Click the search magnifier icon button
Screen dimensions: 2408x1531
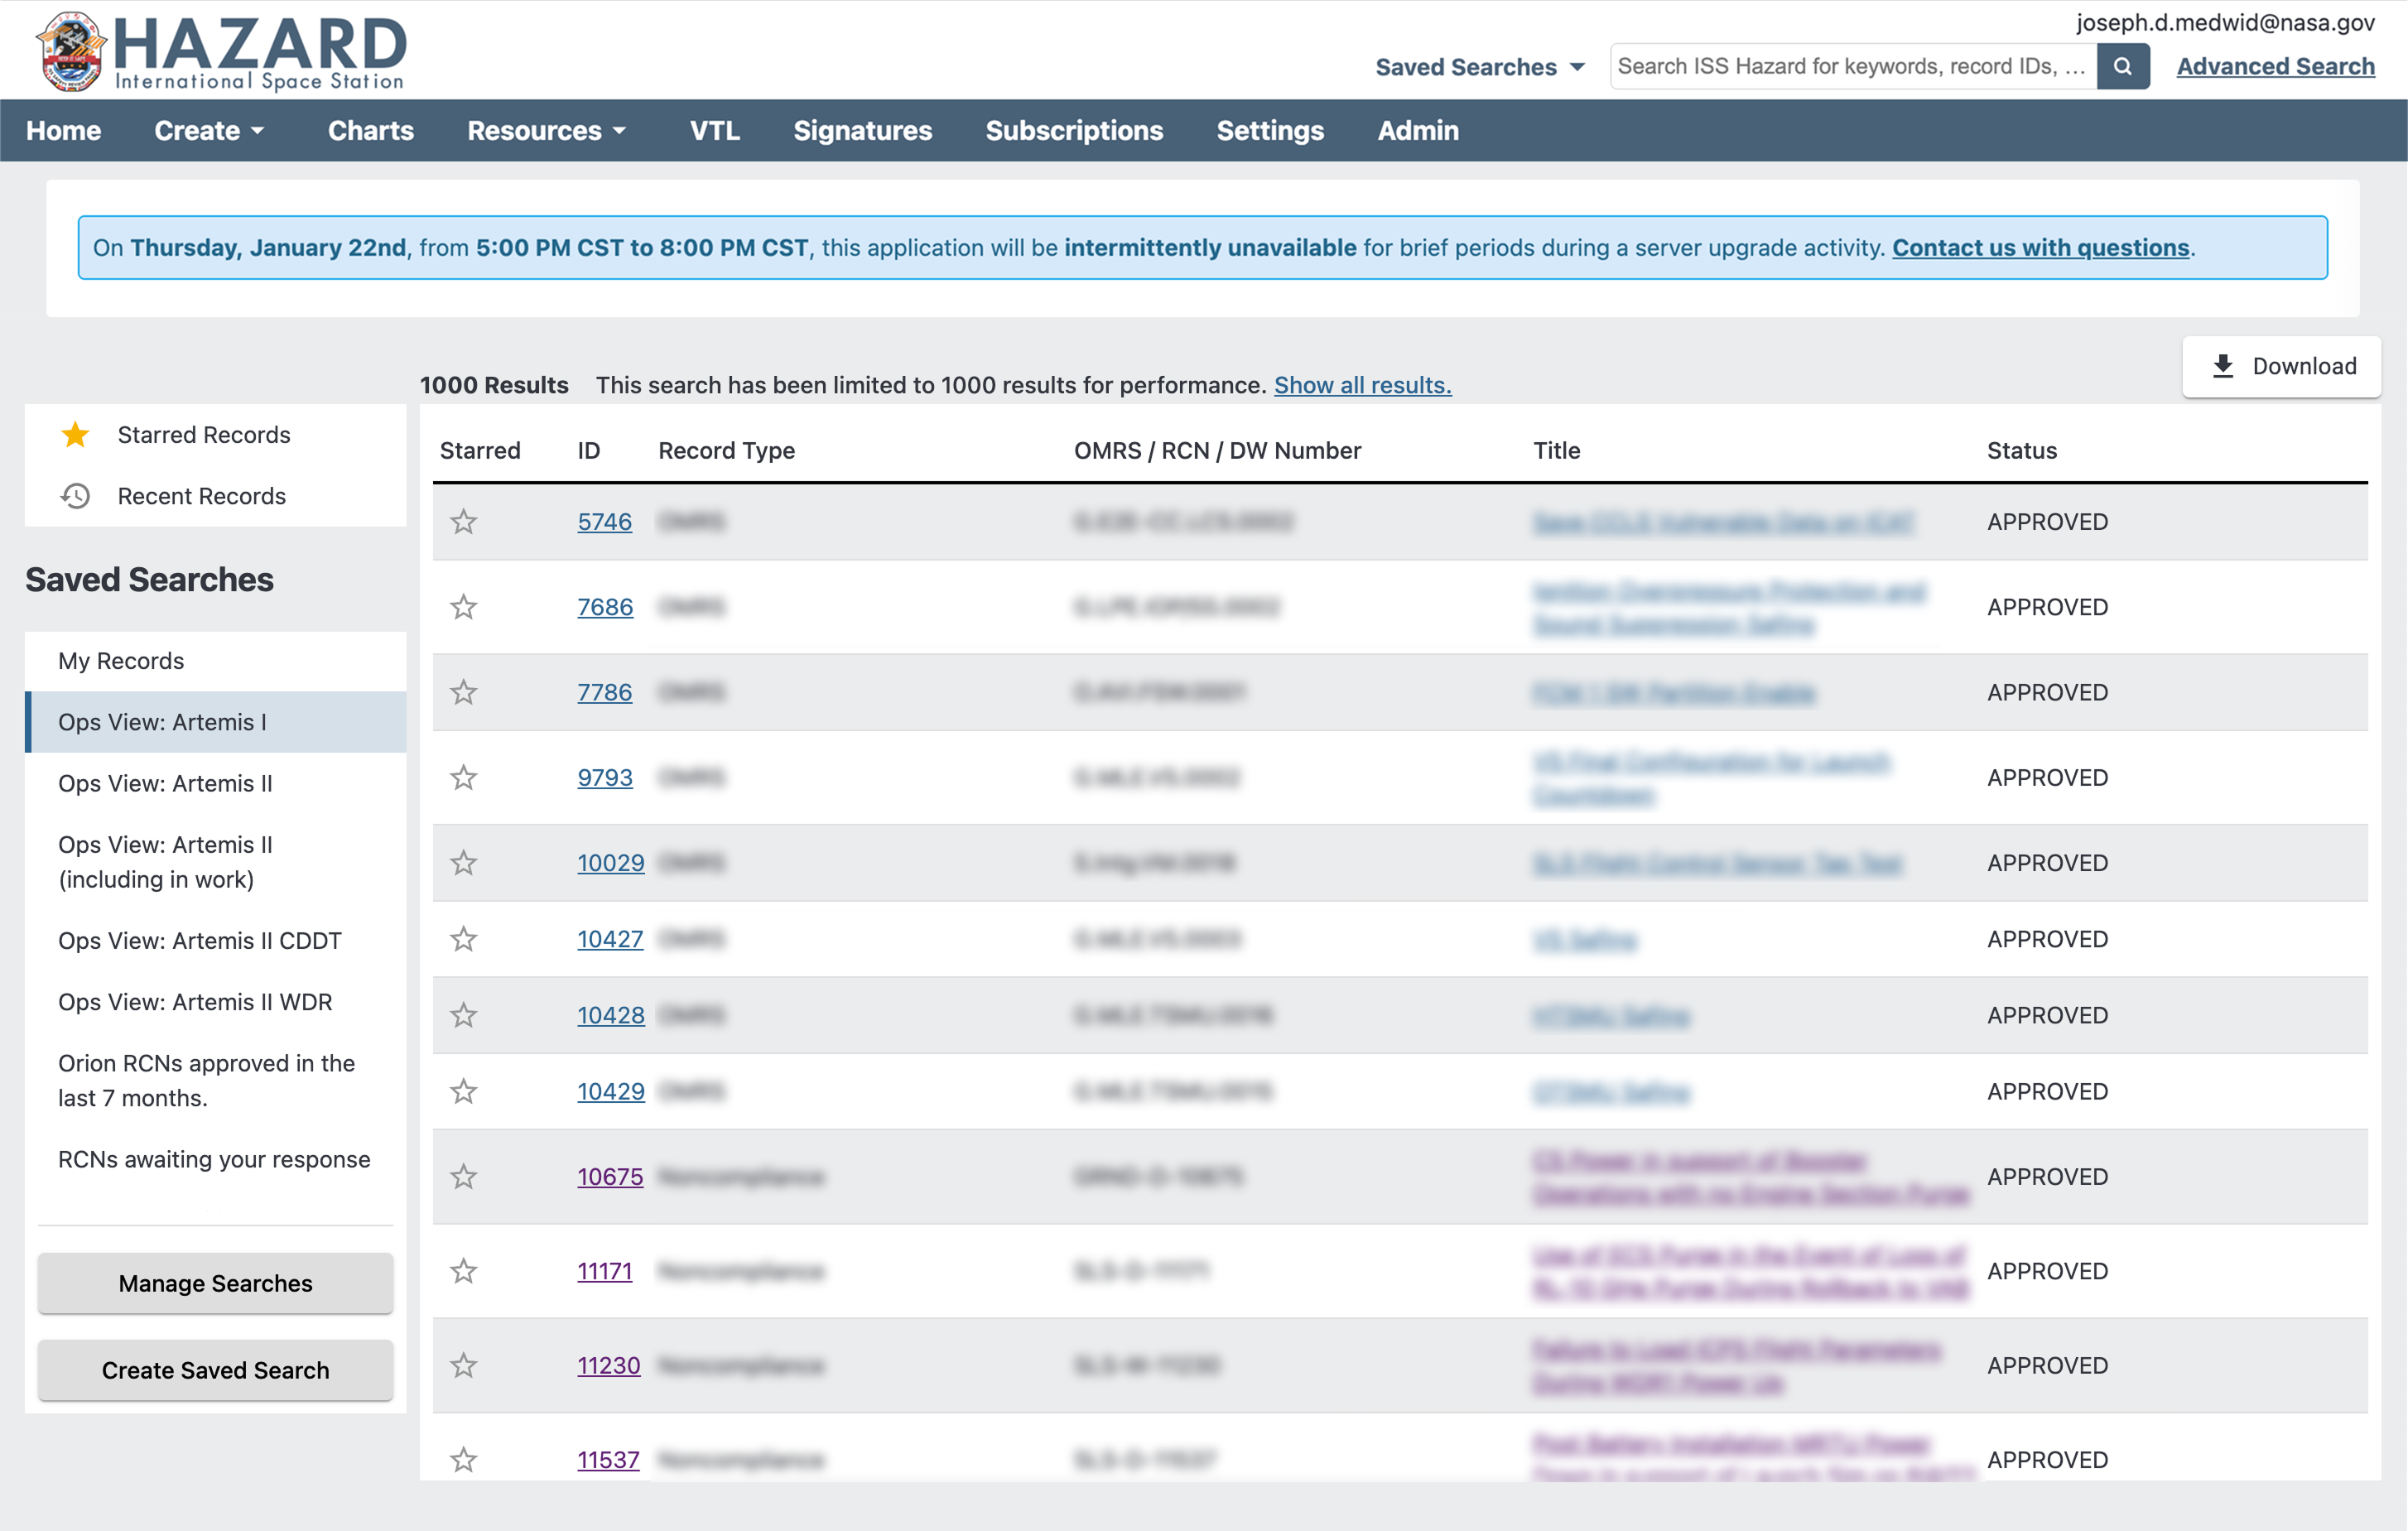(2122, 66)
